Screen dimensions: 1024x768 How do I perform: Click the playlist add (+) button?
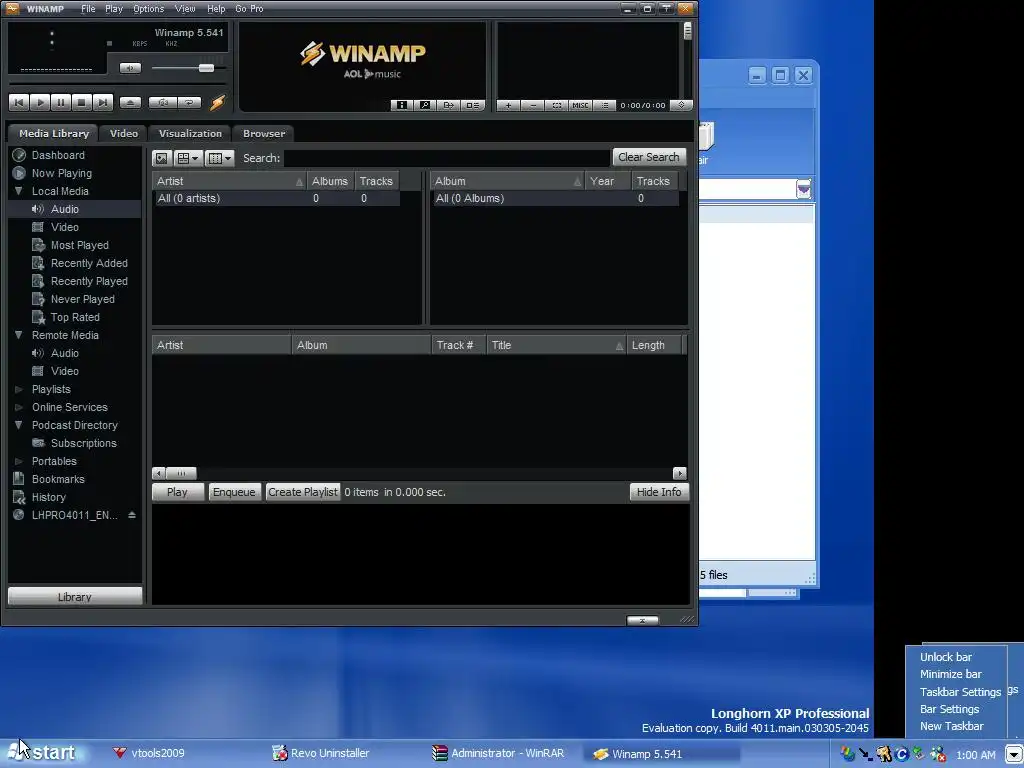pyautogui.click(x=509, y=105)
